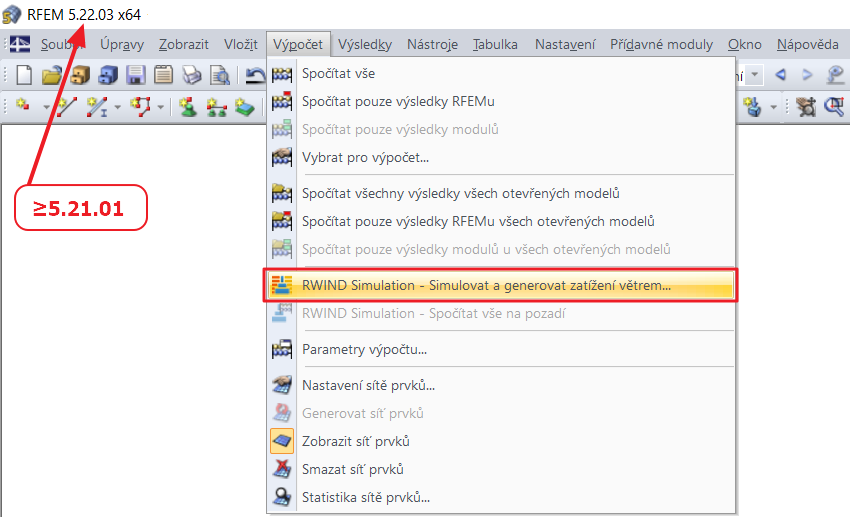Open print preview with magnifier page icon

pyautogui.click(x=220, y=75)
